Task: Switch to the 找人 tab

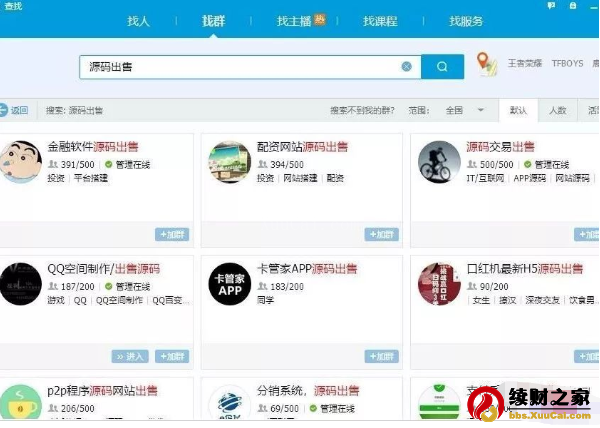Action: pyautogui.click(x=138, y=20)
